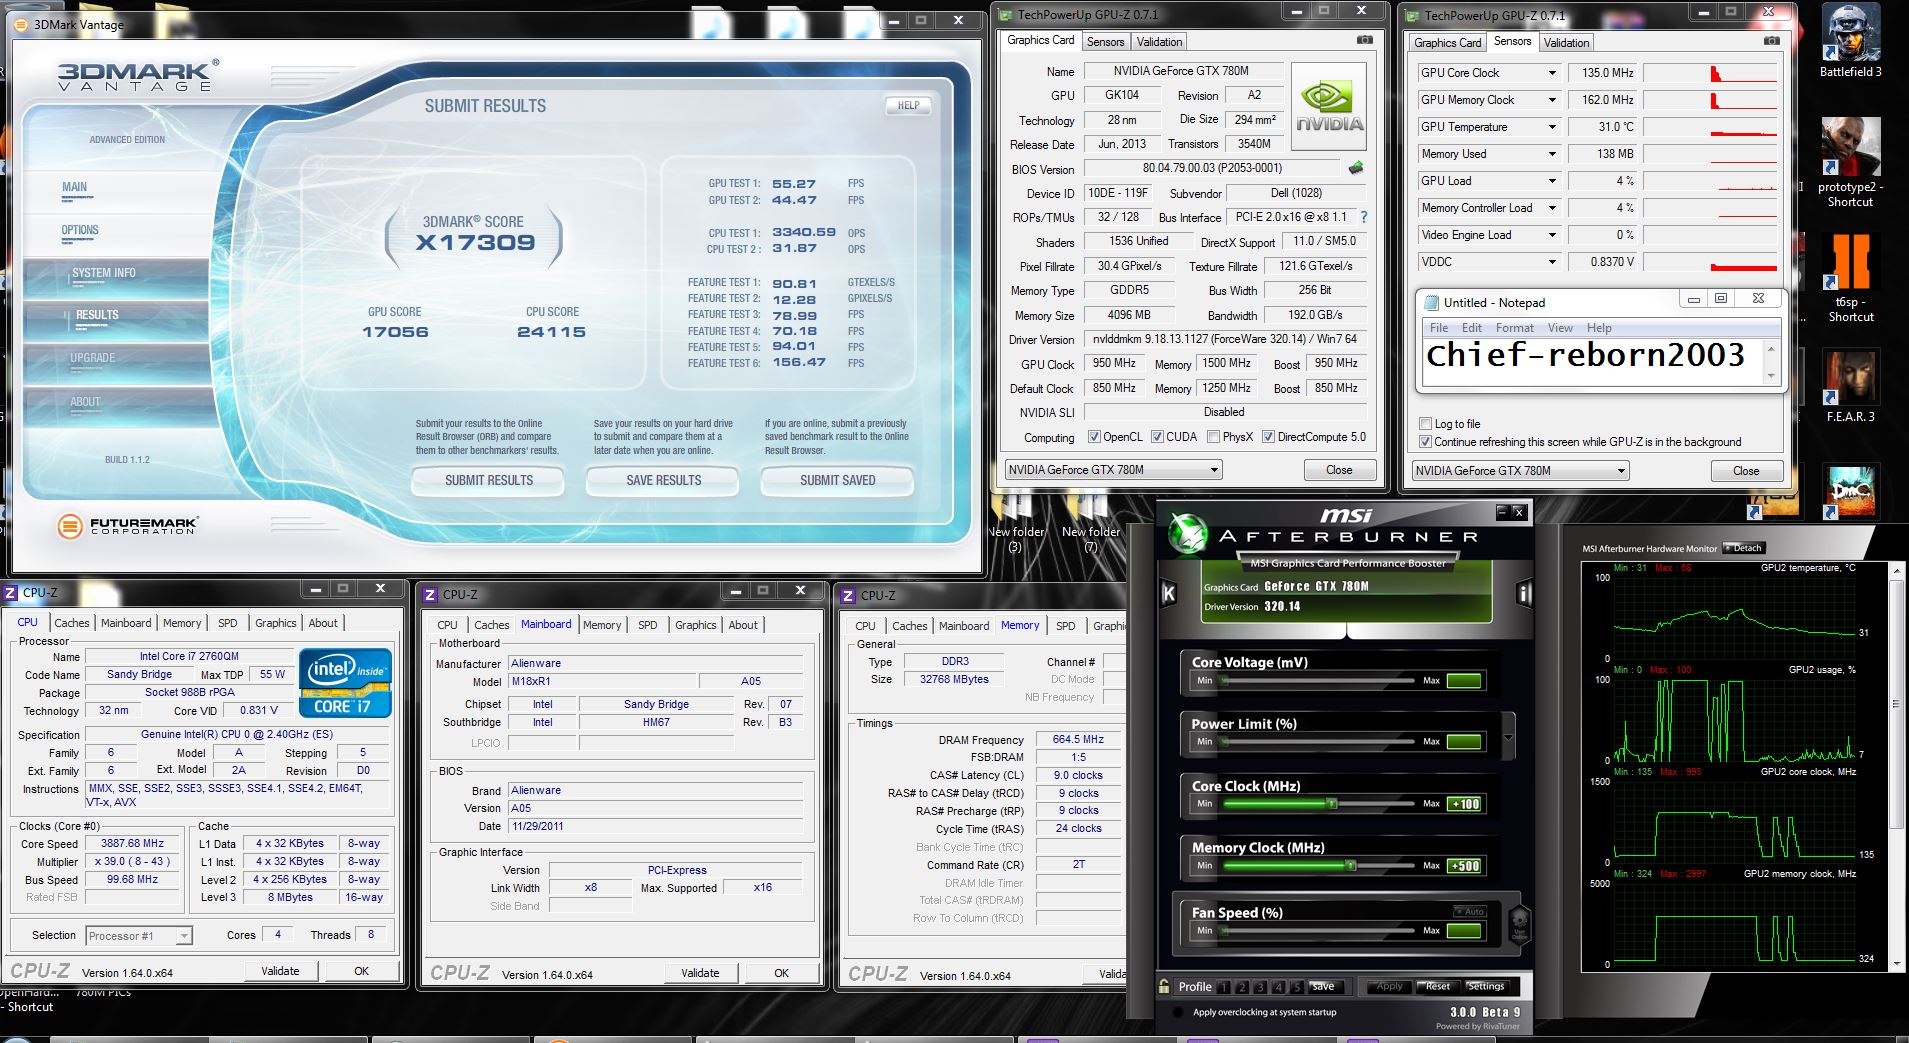Click the User Define fan icon in Afterburner
Screen dimensions: 1909x1043
click(x=1518, y=923)
